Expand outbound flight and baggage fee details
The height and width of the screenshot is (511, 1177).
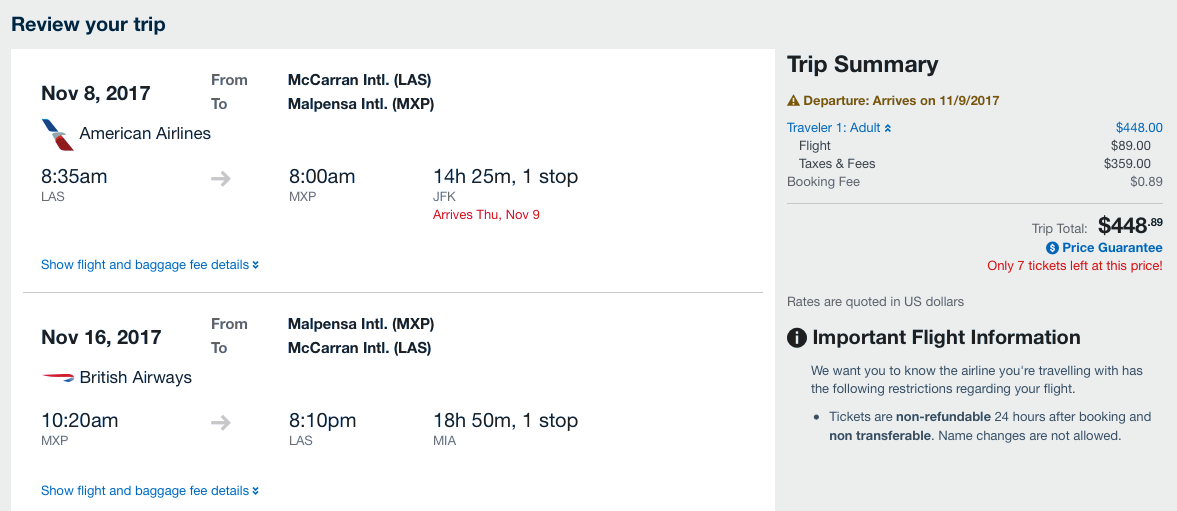pos(150,265)
